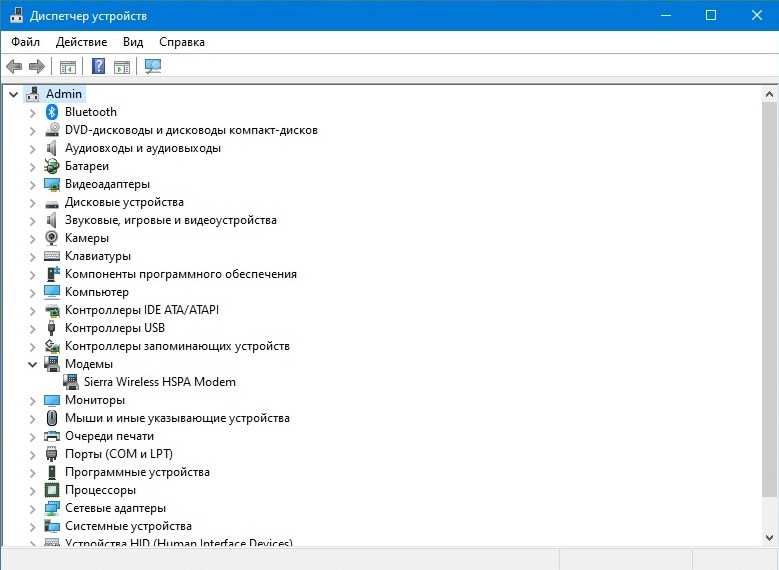
Task: Click the Контроллеры IDE ATA/ATAPI icon
Action: [x=52, y=311]
